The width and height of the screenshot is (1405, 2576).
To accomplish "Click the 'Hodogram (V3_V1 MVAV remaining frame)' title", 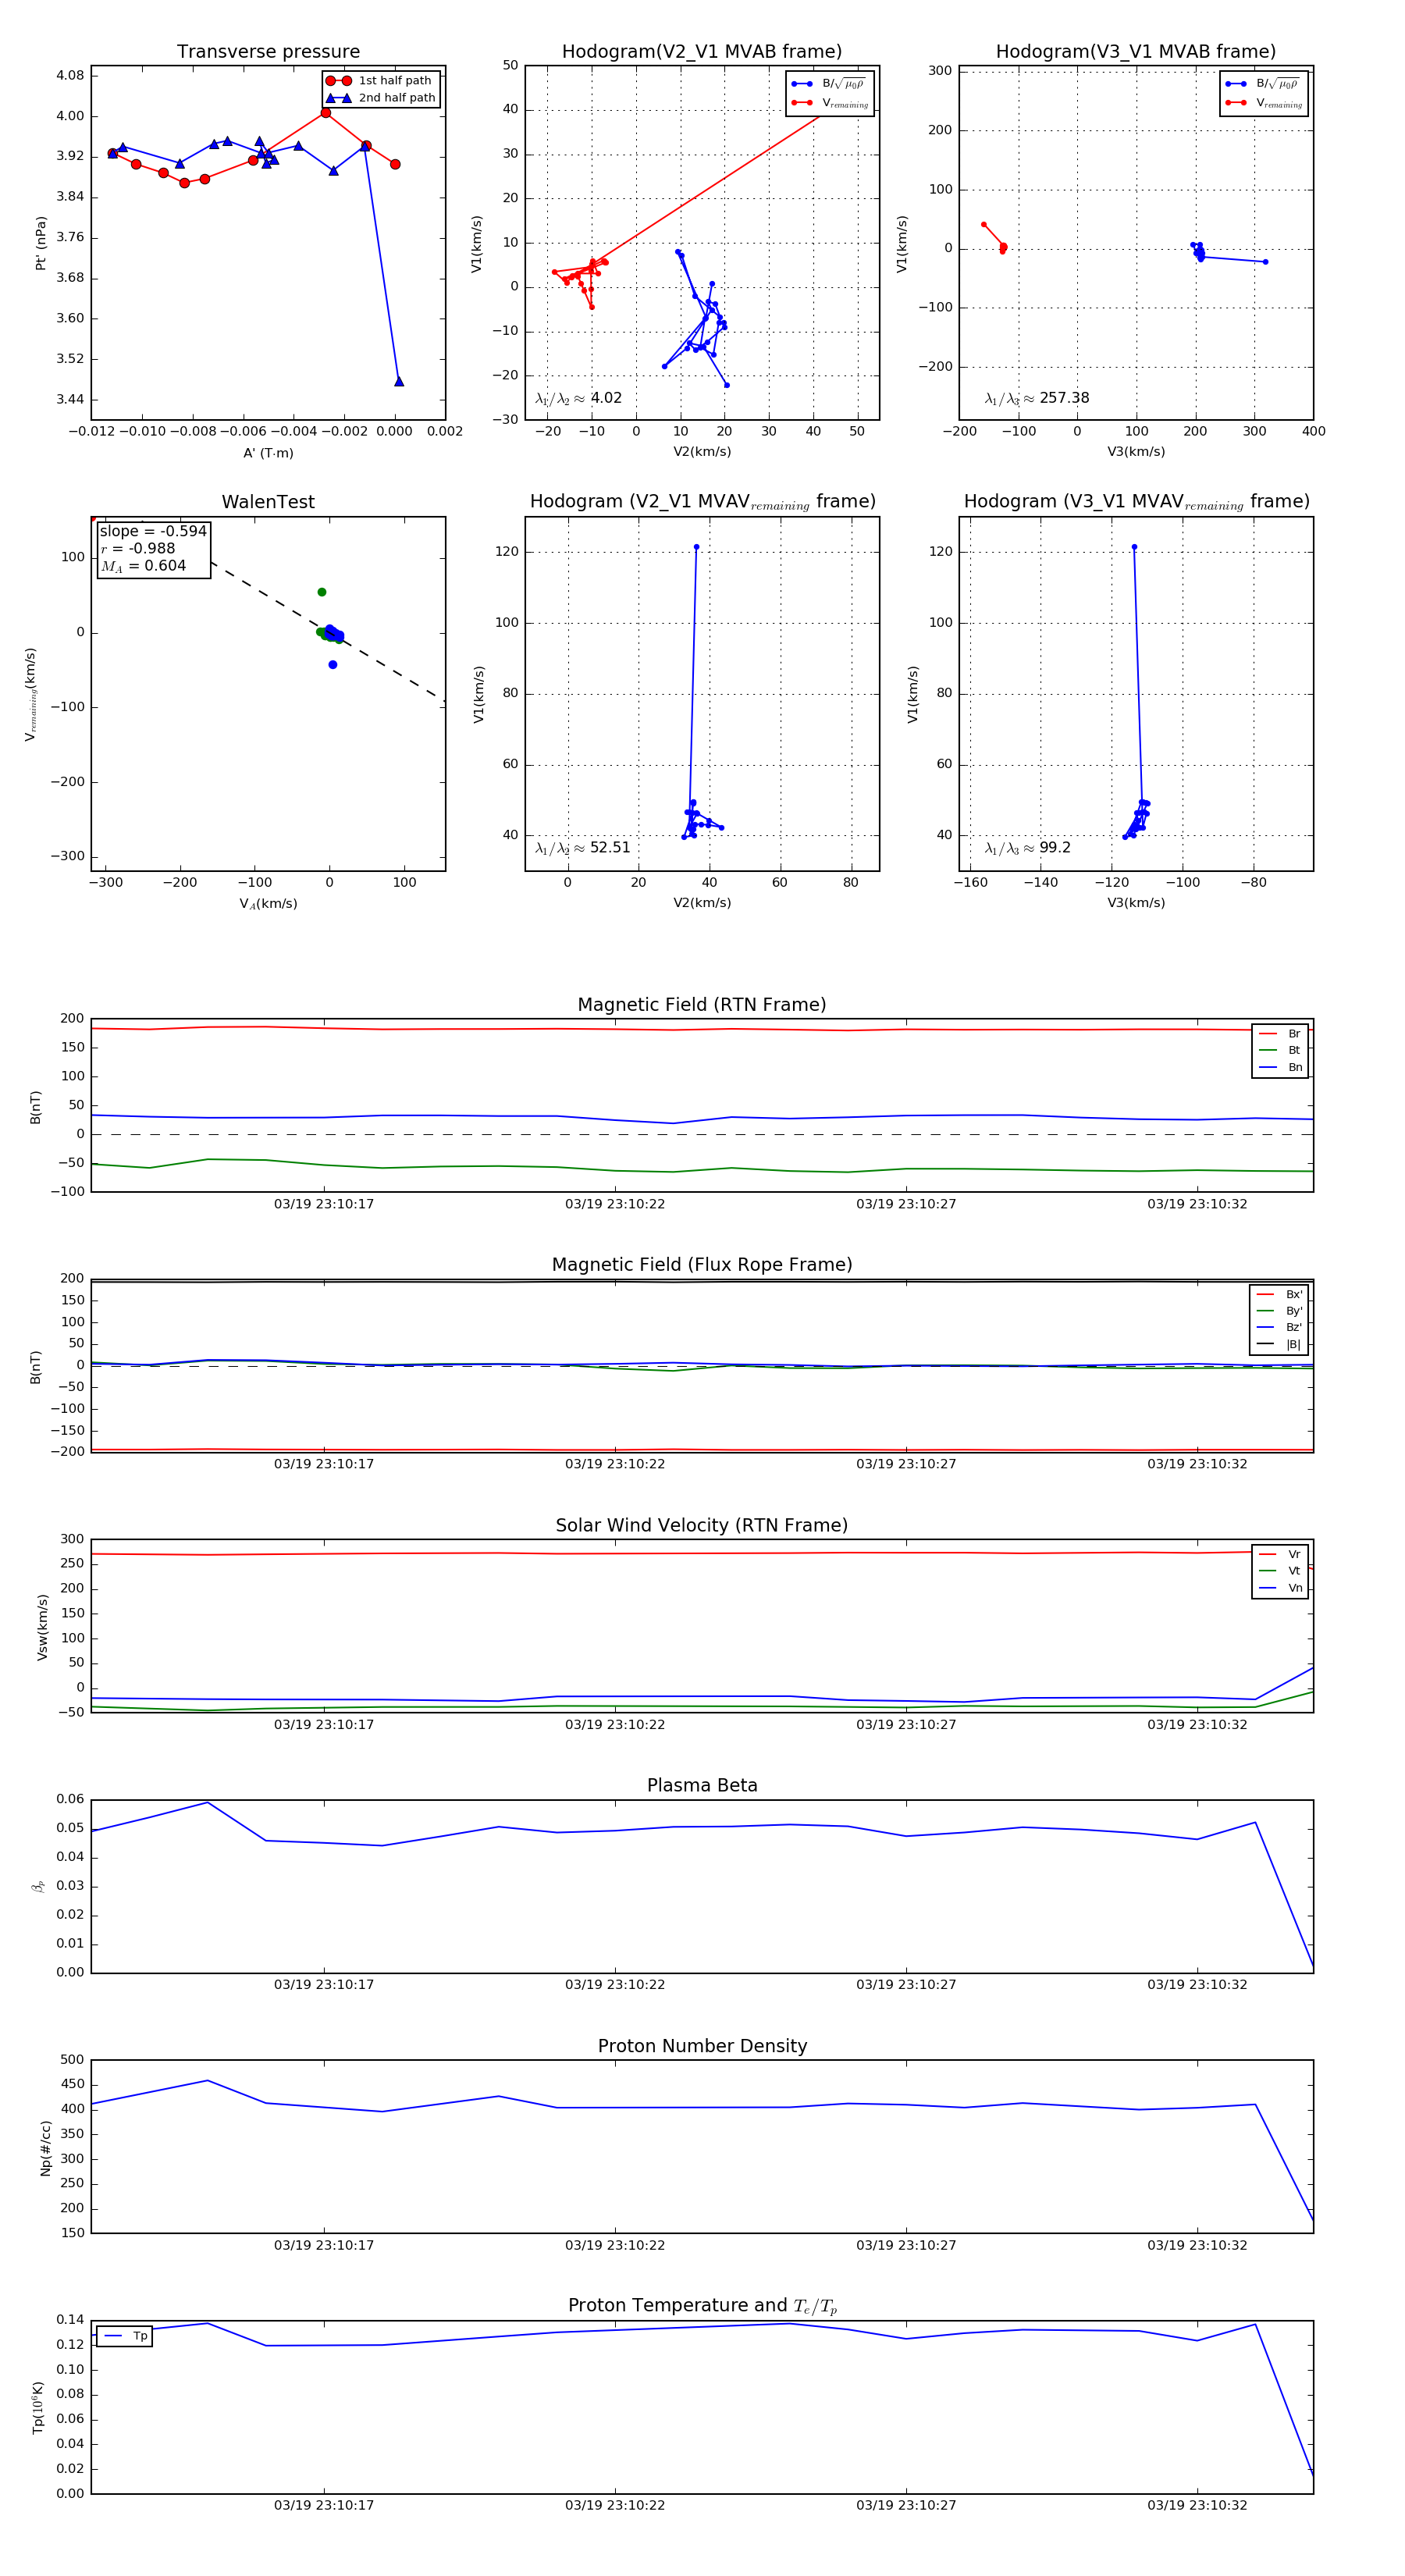I will pos(1136,502).
